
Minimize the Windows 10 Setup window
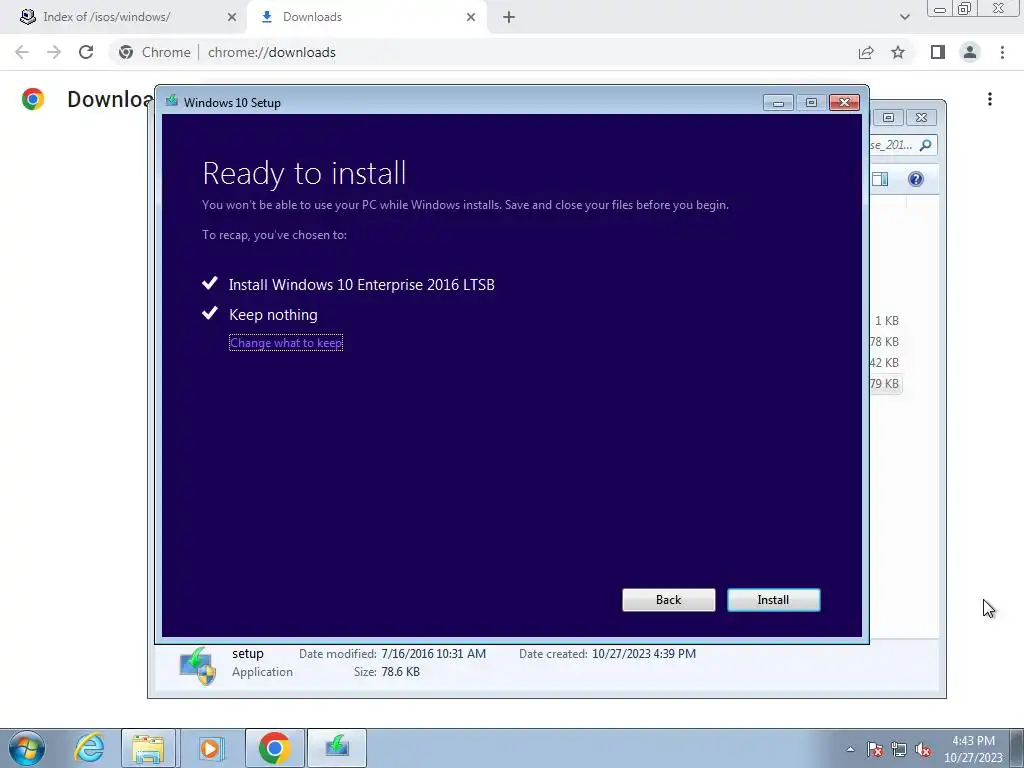[x=778, y=103]
